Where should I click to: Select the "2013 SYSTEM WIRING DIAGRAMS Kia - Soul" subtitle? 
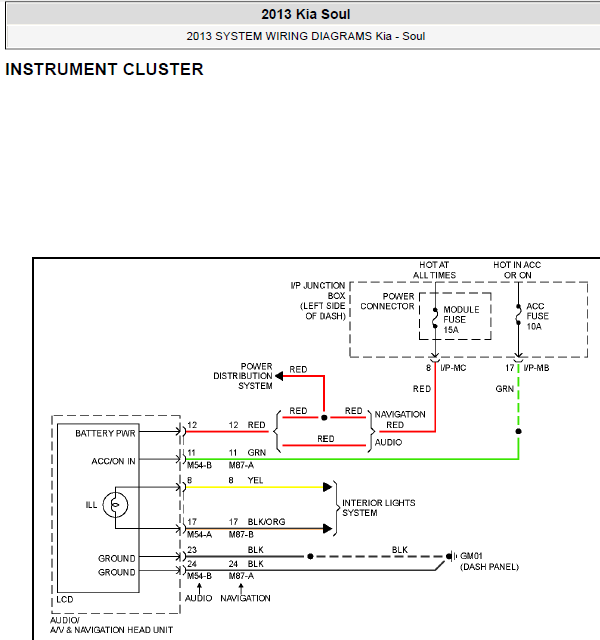click(x=306, y=36)
